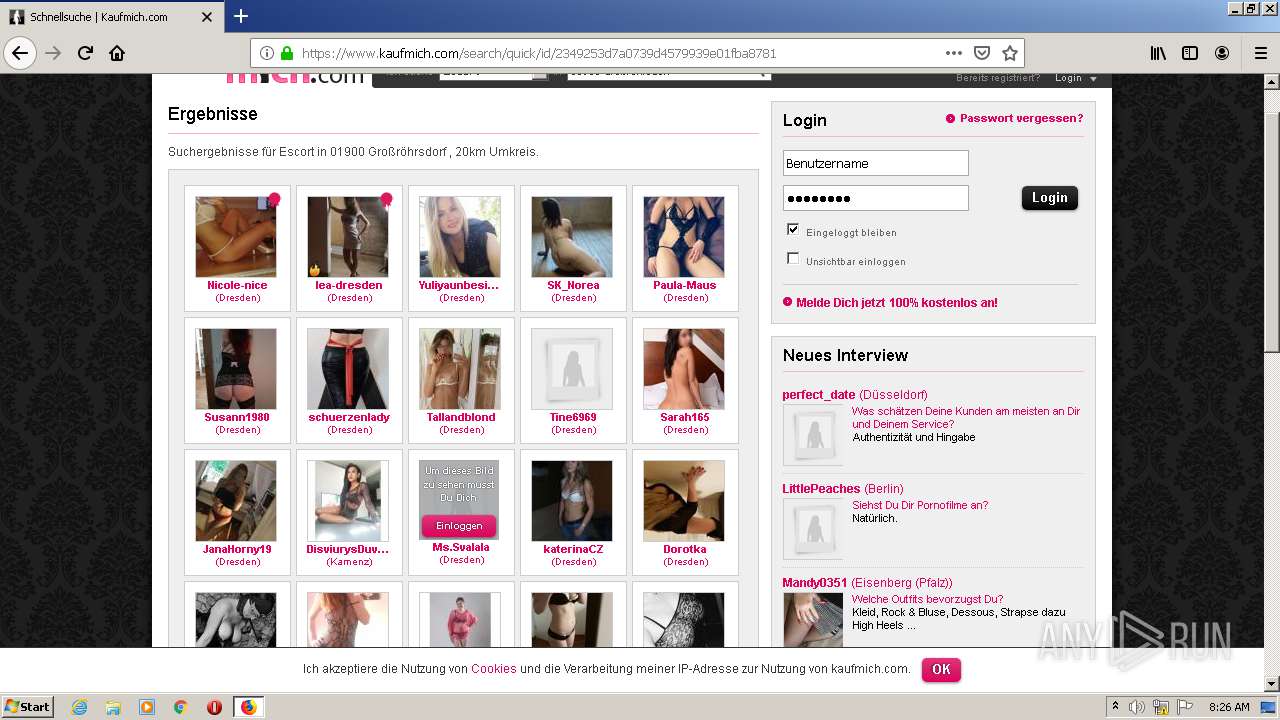Image resolution: width=1280 pixels, height=720 pixels.
Task: Open the taskbar media player icon
Action: [x=147, y=707]
